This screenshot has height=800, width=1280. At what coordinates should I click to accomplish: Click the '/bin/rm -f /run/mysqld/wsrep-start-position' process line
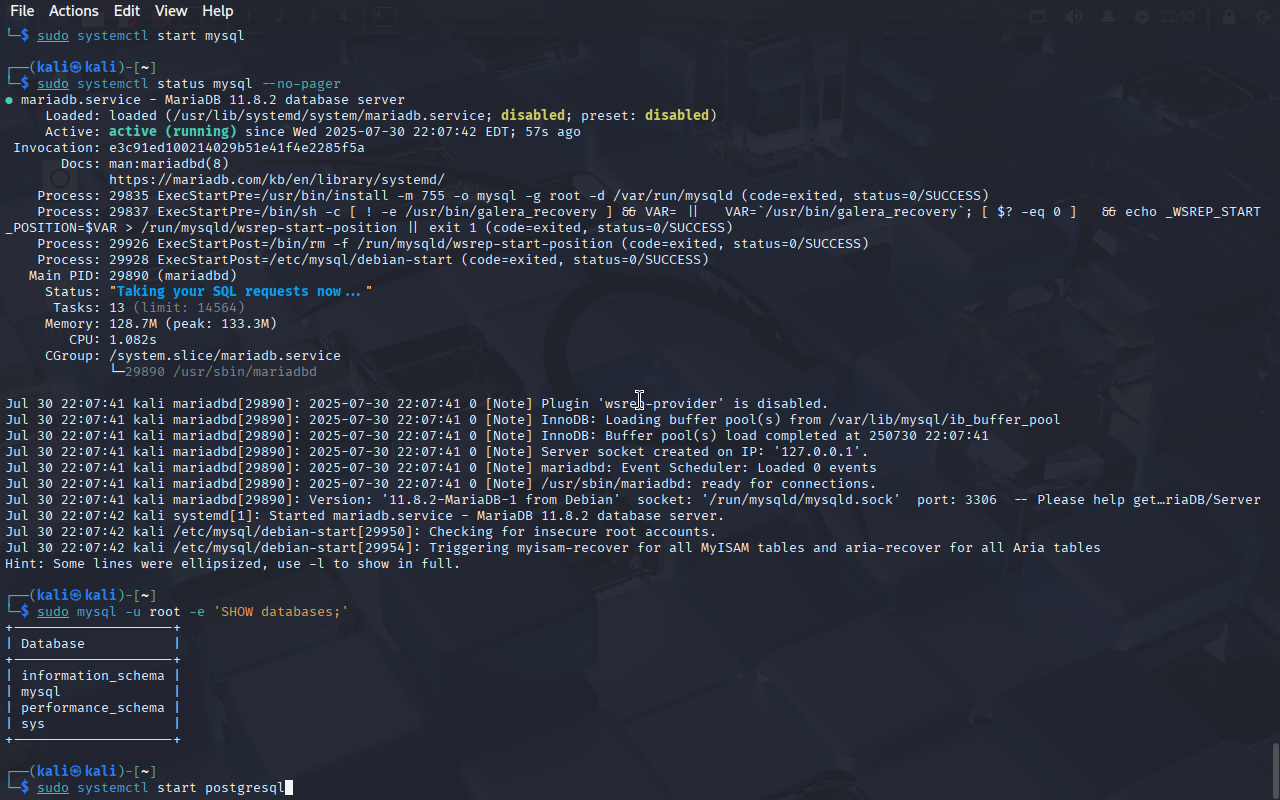[453, 243]
